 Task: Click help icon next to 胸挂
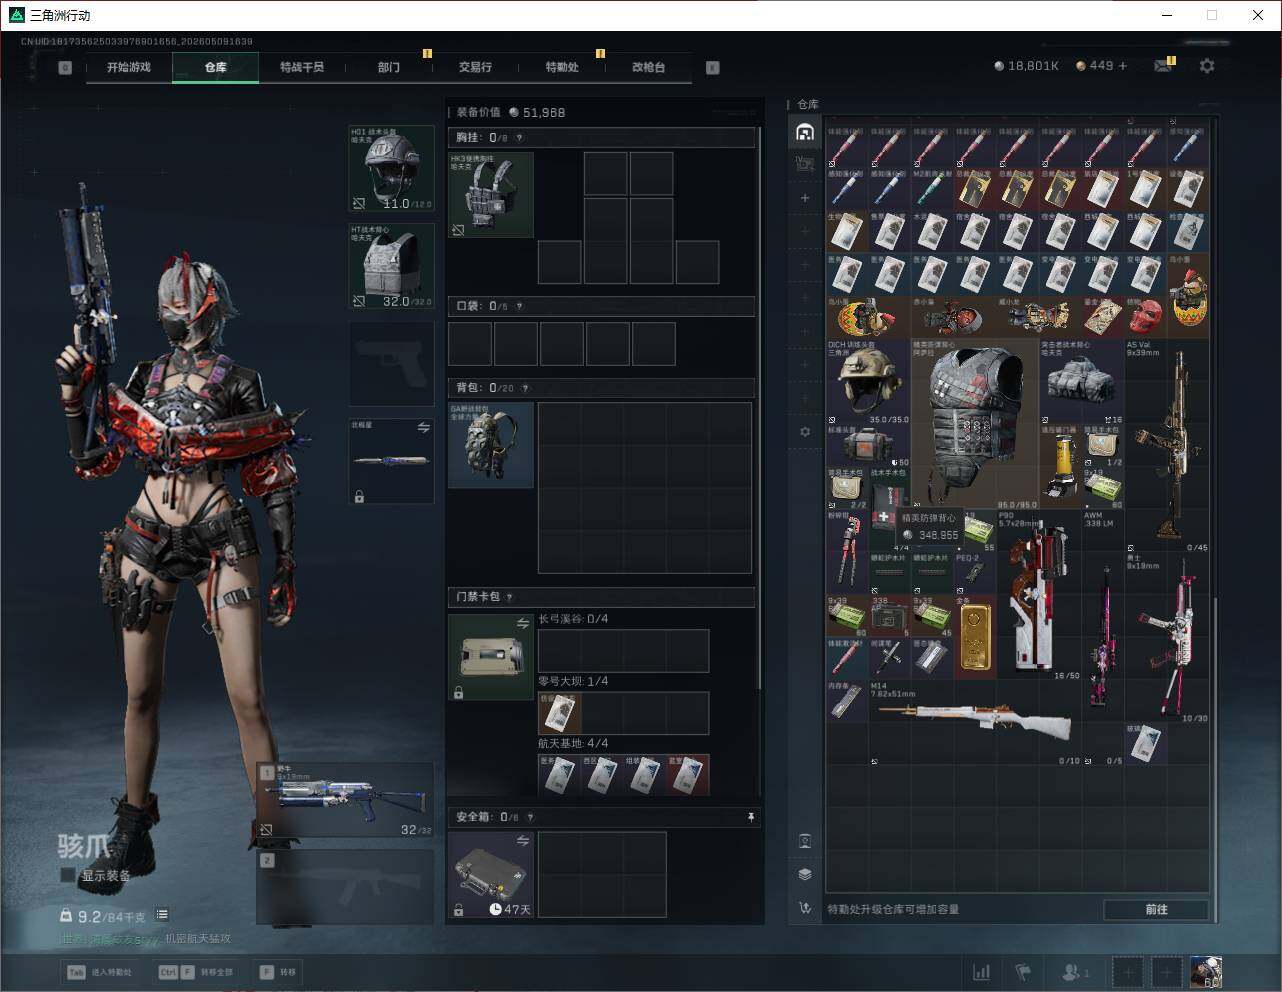point(519,138)
